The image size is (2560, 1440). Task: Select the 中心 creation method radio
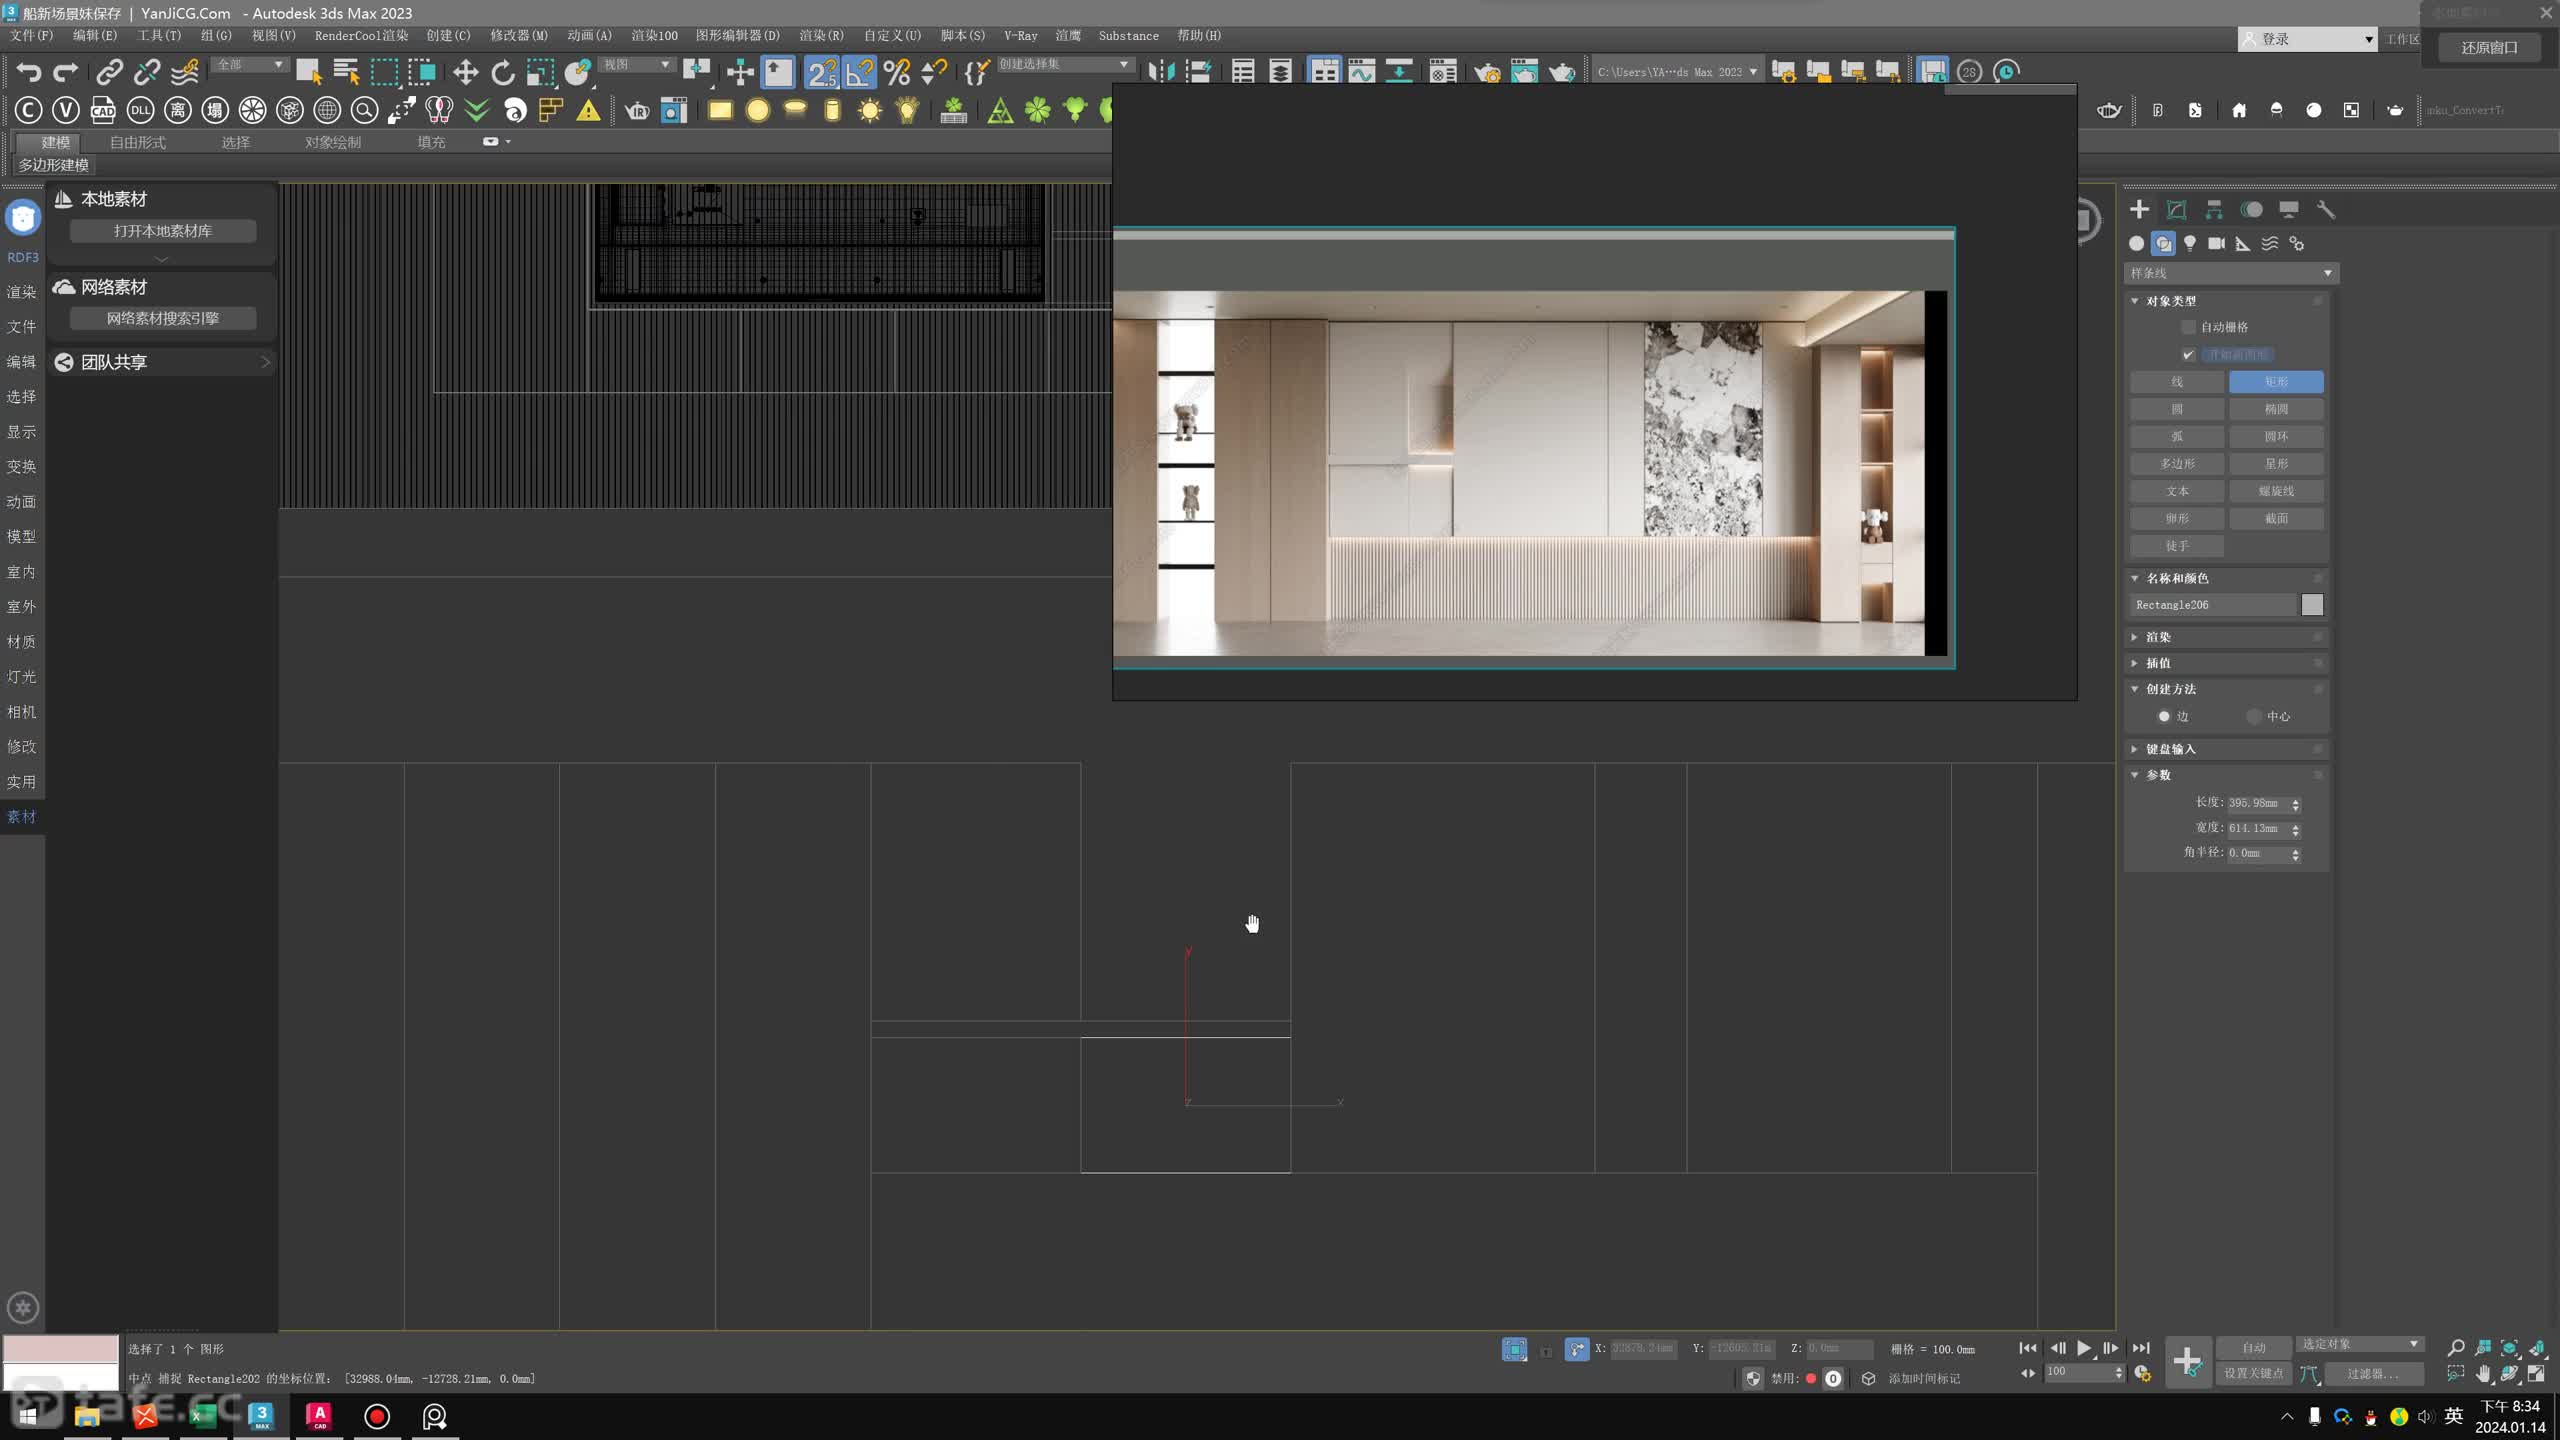tap(2254, 716)
